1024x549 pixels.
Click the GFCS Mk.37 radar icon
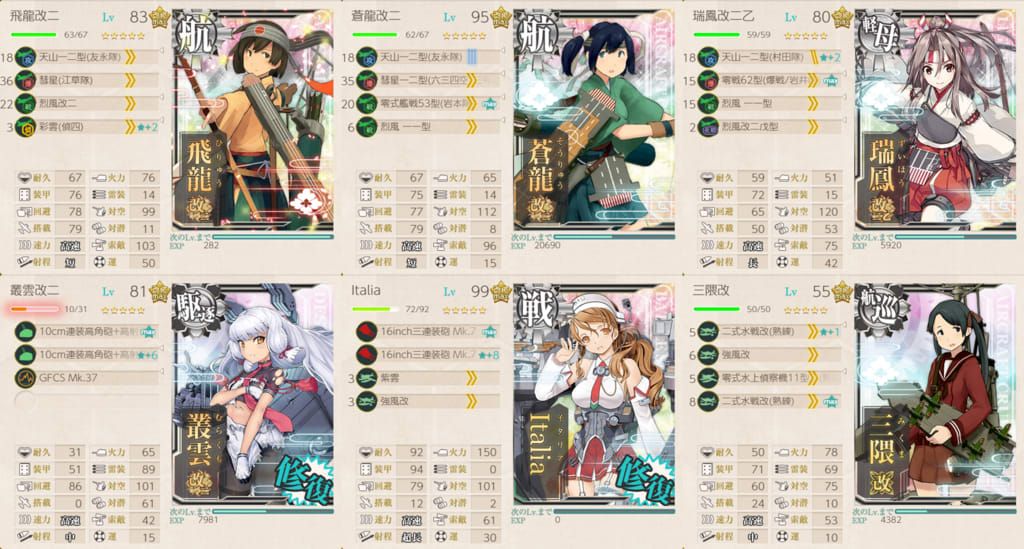[x=25, y=378]
